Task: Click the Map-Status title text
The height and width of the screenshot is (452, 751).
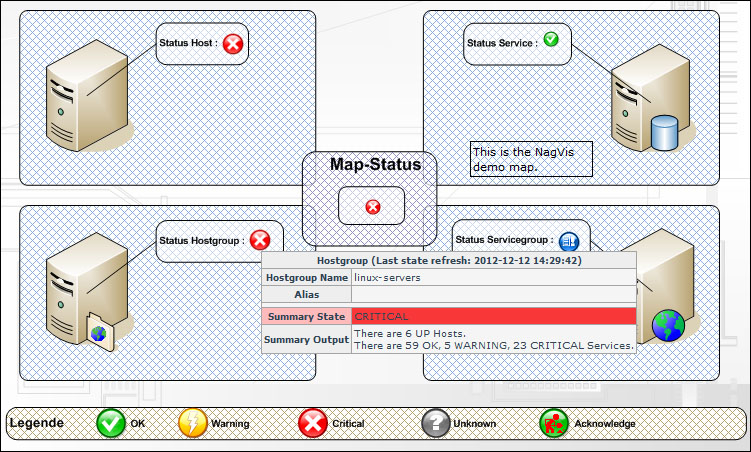Action: tap(376, 164)
